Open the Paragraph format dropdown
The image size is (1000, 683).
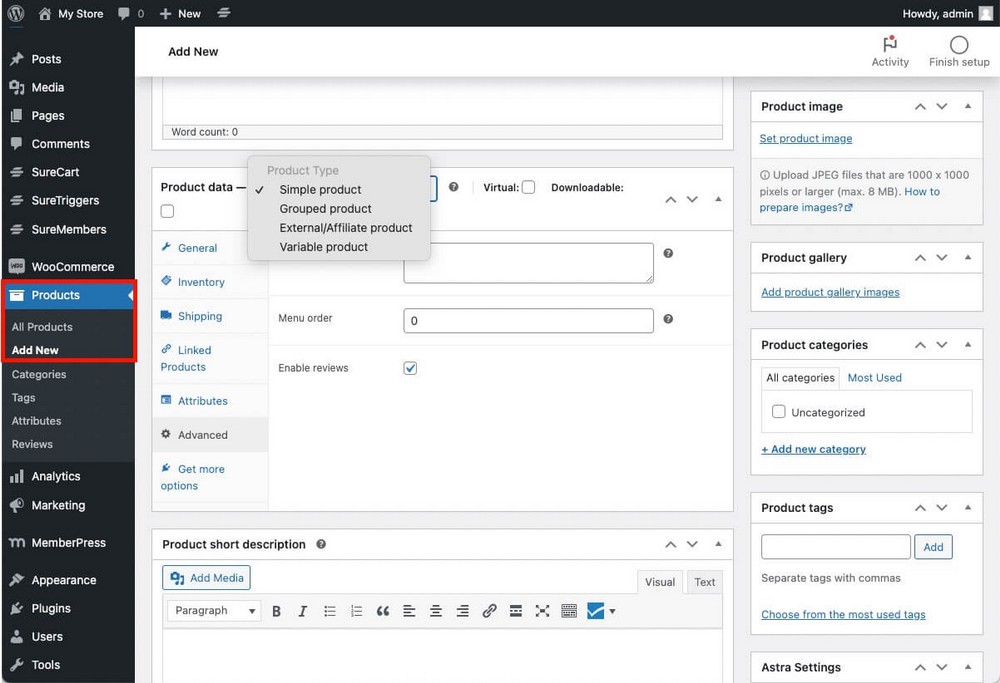[x=214, y=611]
